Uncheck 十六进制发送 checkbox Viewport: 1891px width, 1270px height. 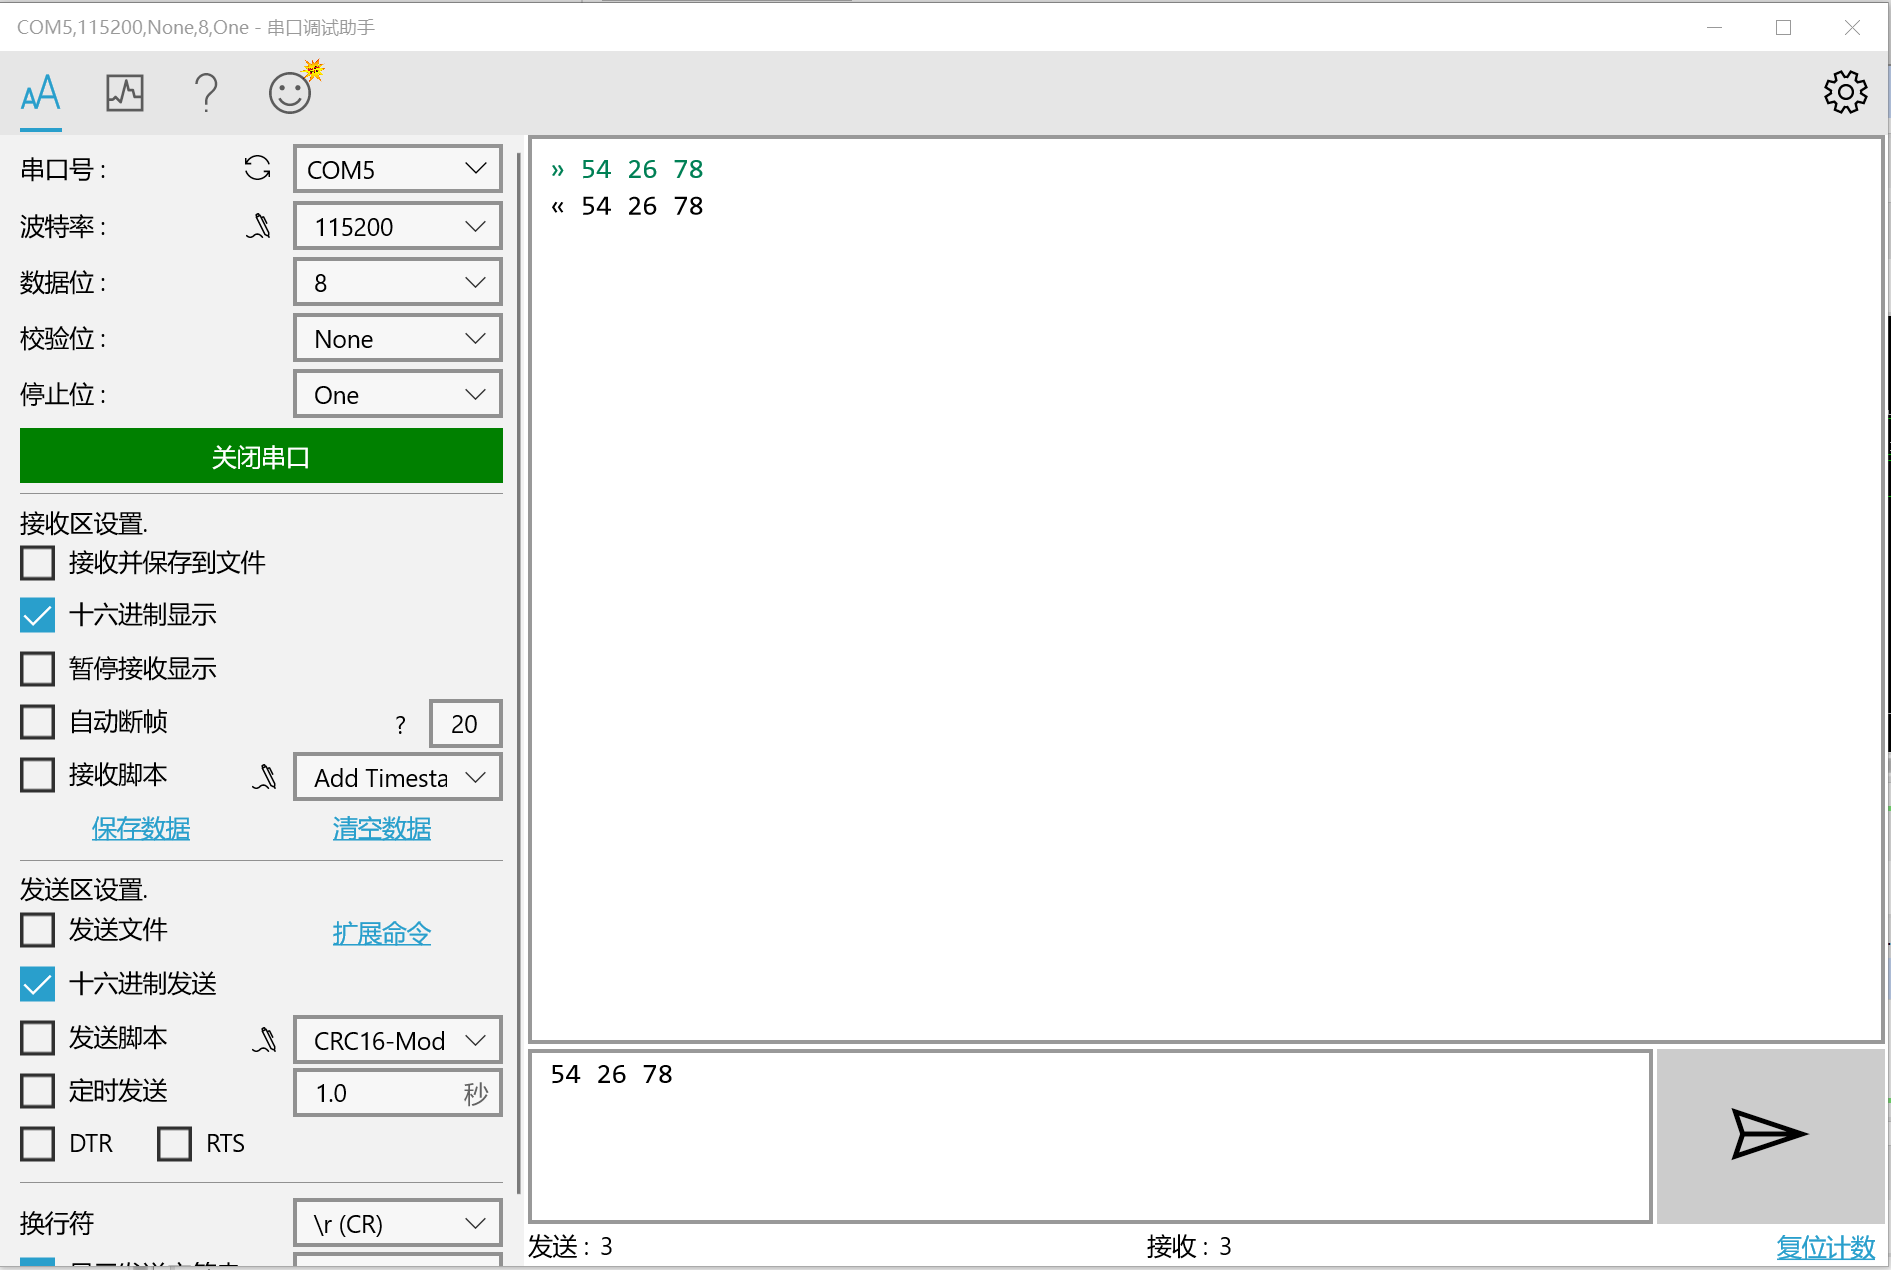(38, 984)
